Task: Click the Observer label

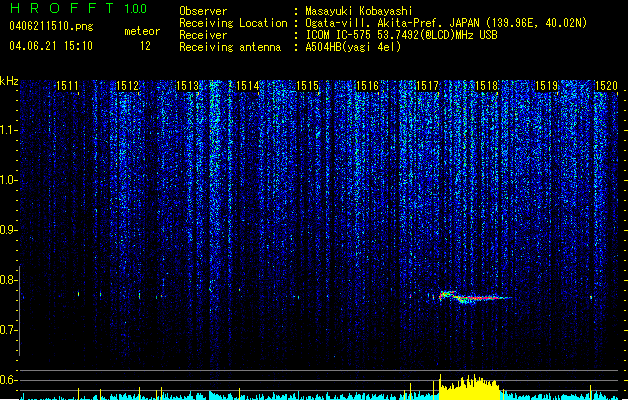Action: pyautogui.click(x=203, y=11)
